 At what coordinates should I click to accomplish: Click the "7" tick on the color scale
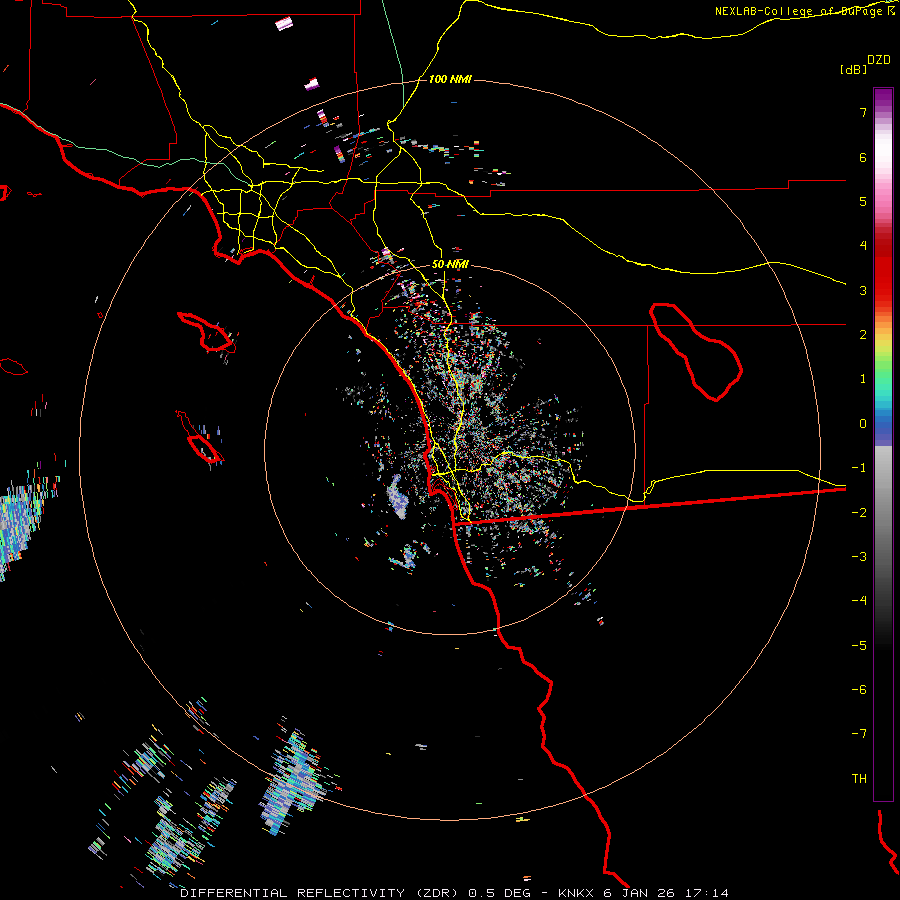863,112
